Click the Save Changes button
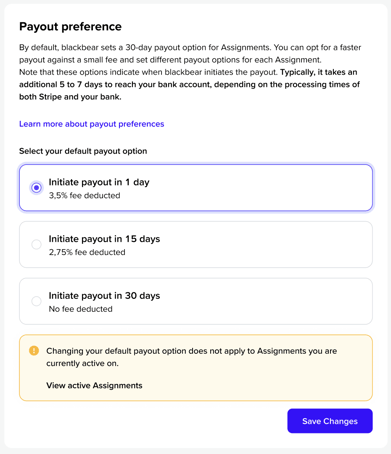This screenshot has height=454, width=391. [x=330, y=421]
